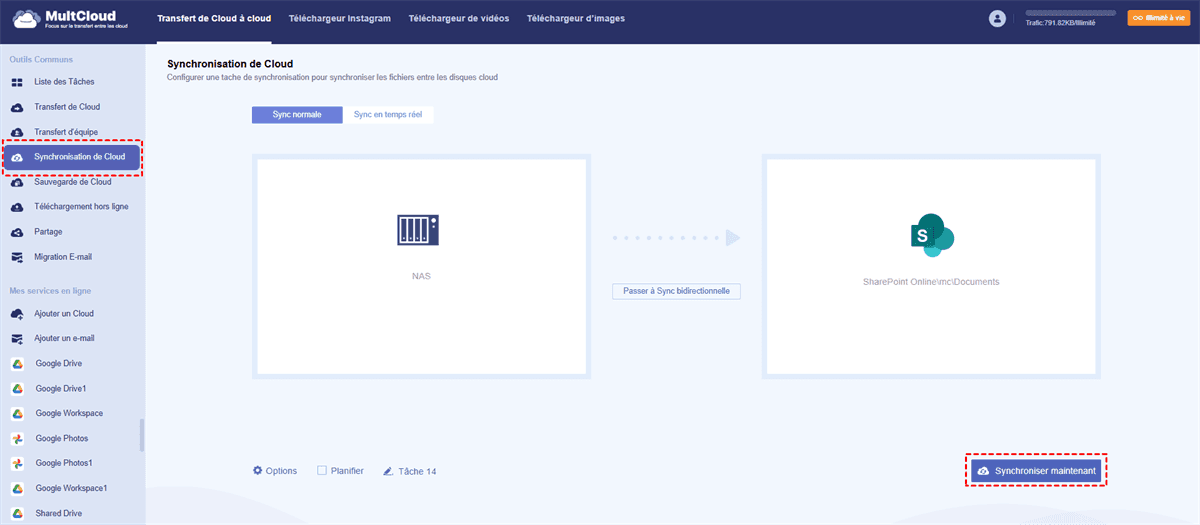The width and height of the screenshot is (1200, 525).
Task: Click the traffic usage progress bar
Action: click(x=1070, y=13)
